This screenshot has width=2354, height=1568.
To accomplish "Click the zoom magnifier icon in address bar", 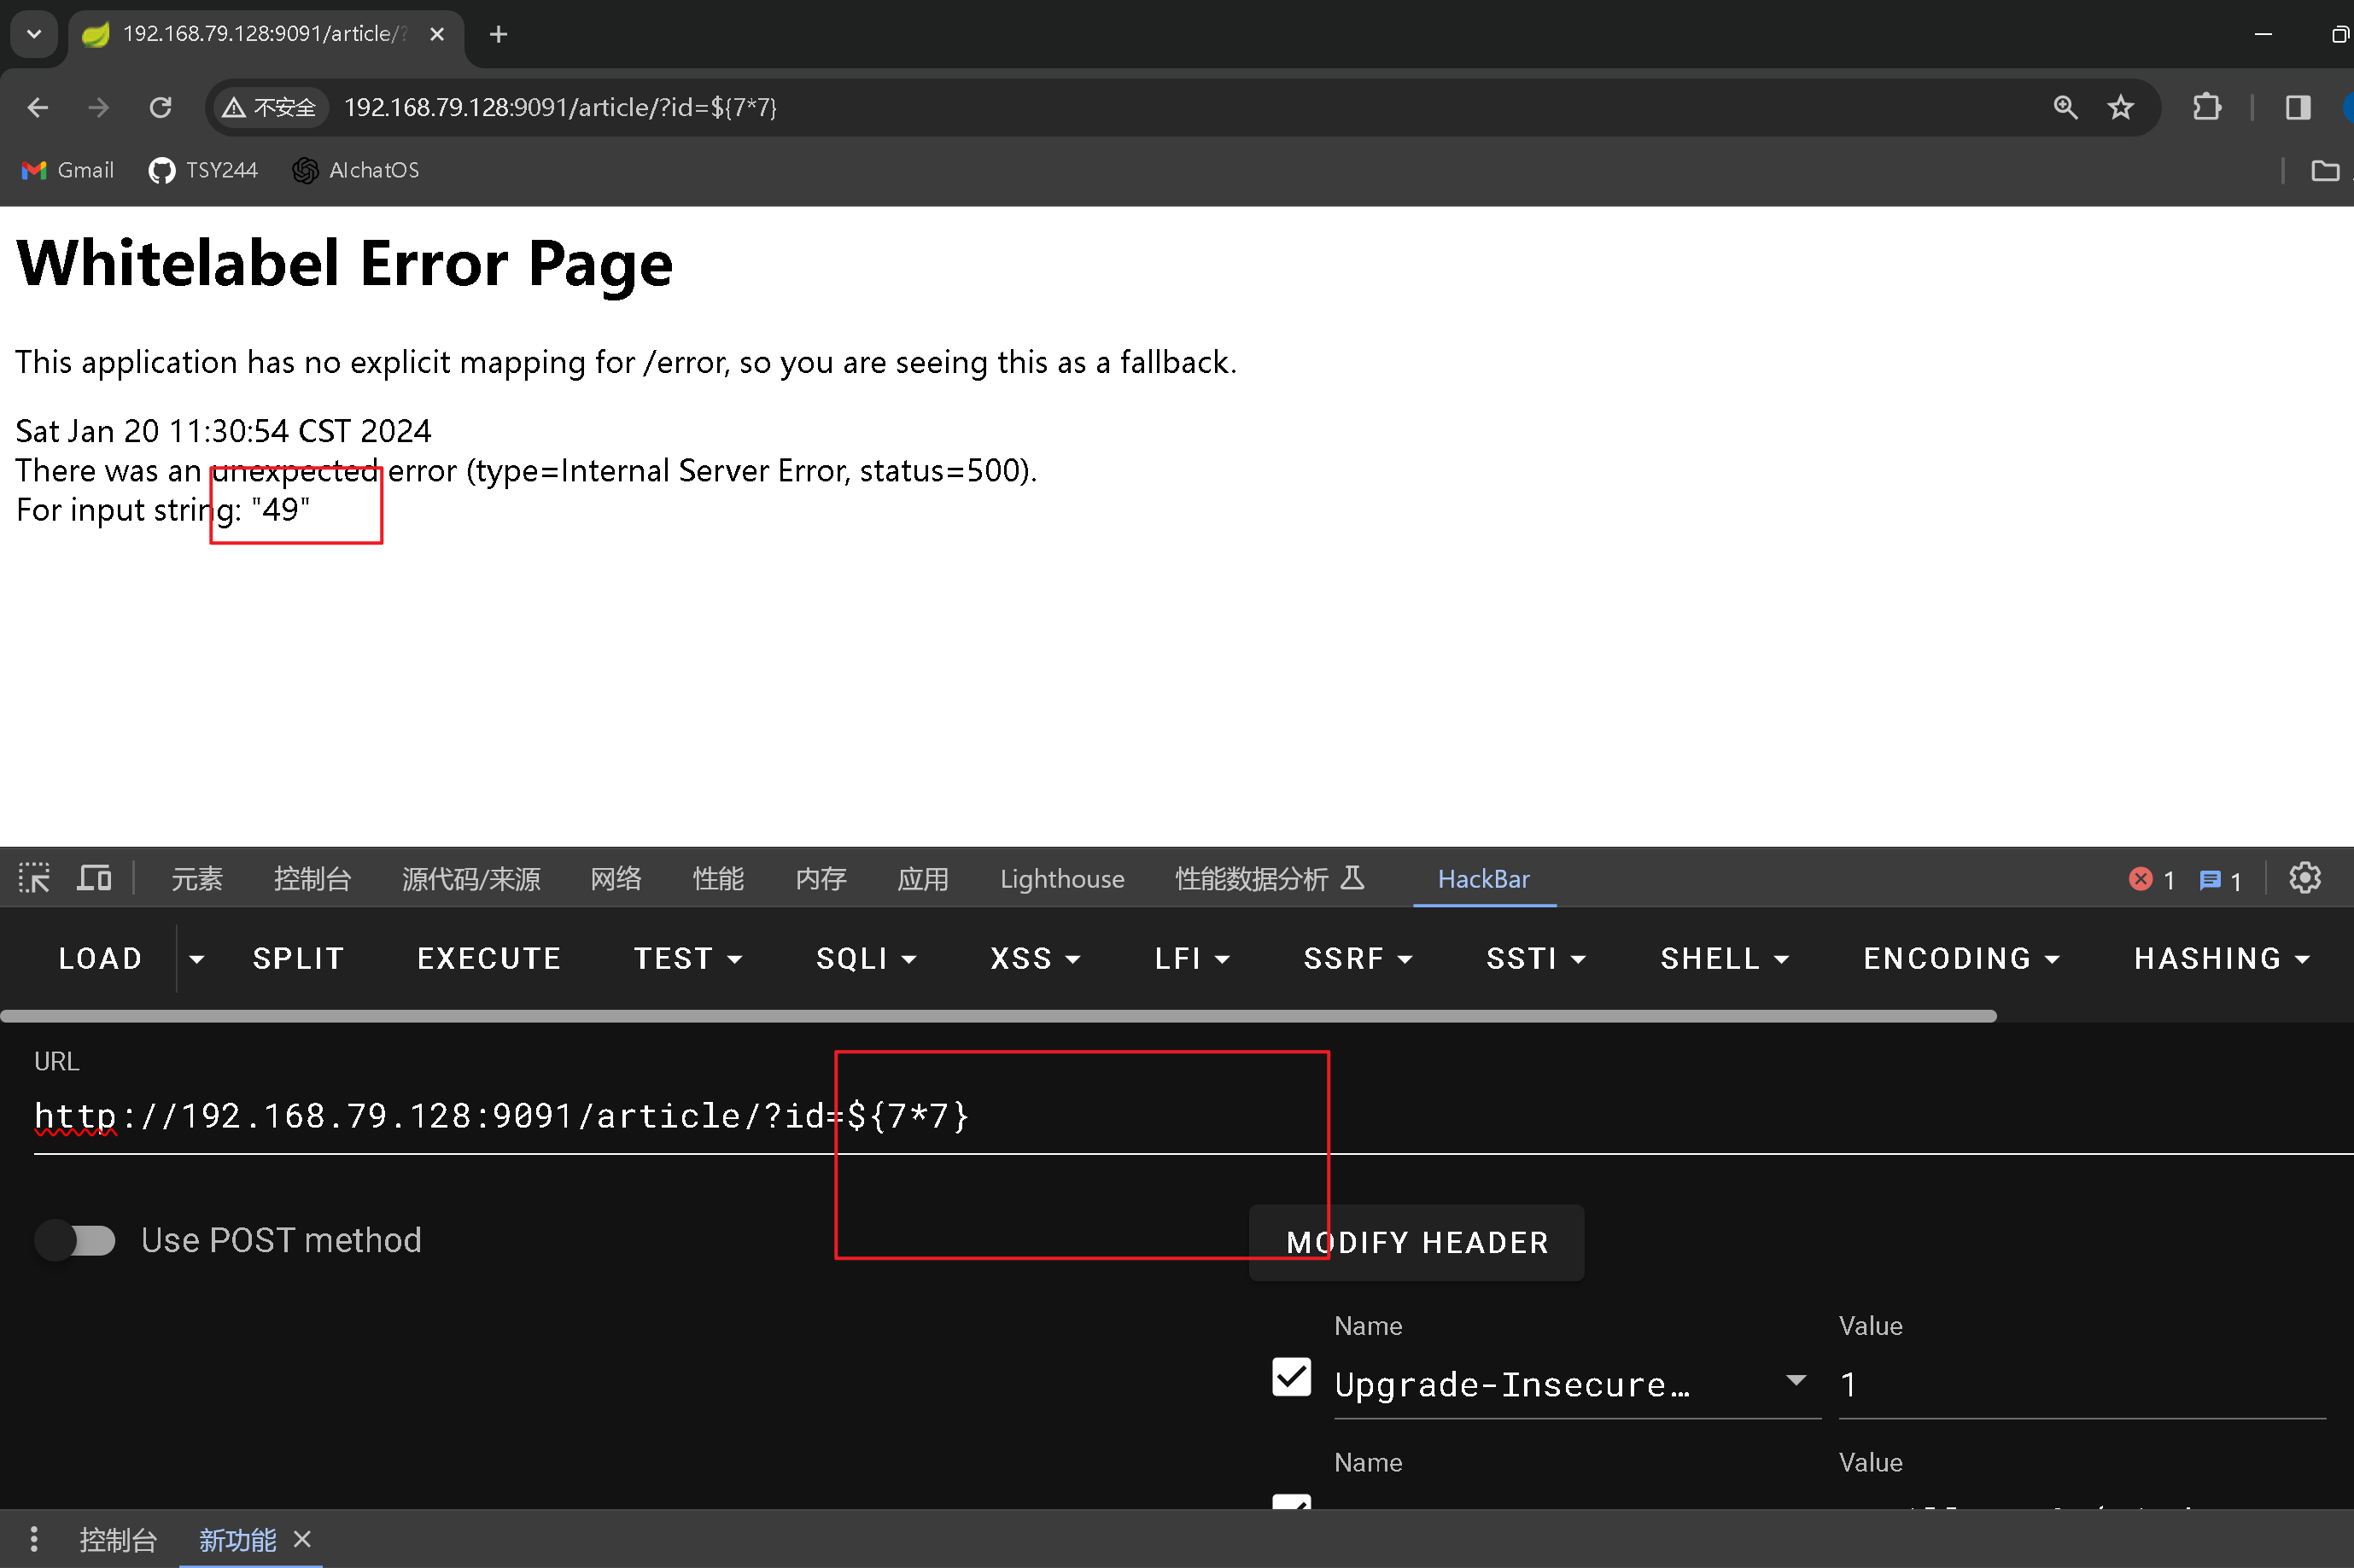I will (x=2065, y=107).
